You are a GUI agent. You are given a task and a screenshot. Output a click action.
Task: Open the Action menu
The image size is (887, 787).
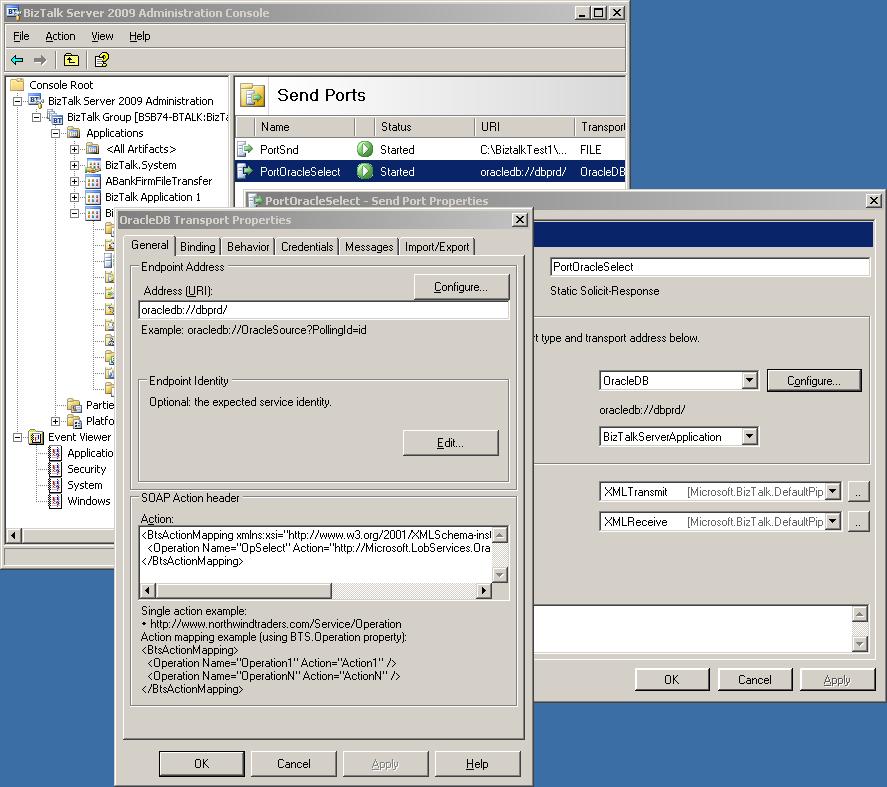pos(60,36)
